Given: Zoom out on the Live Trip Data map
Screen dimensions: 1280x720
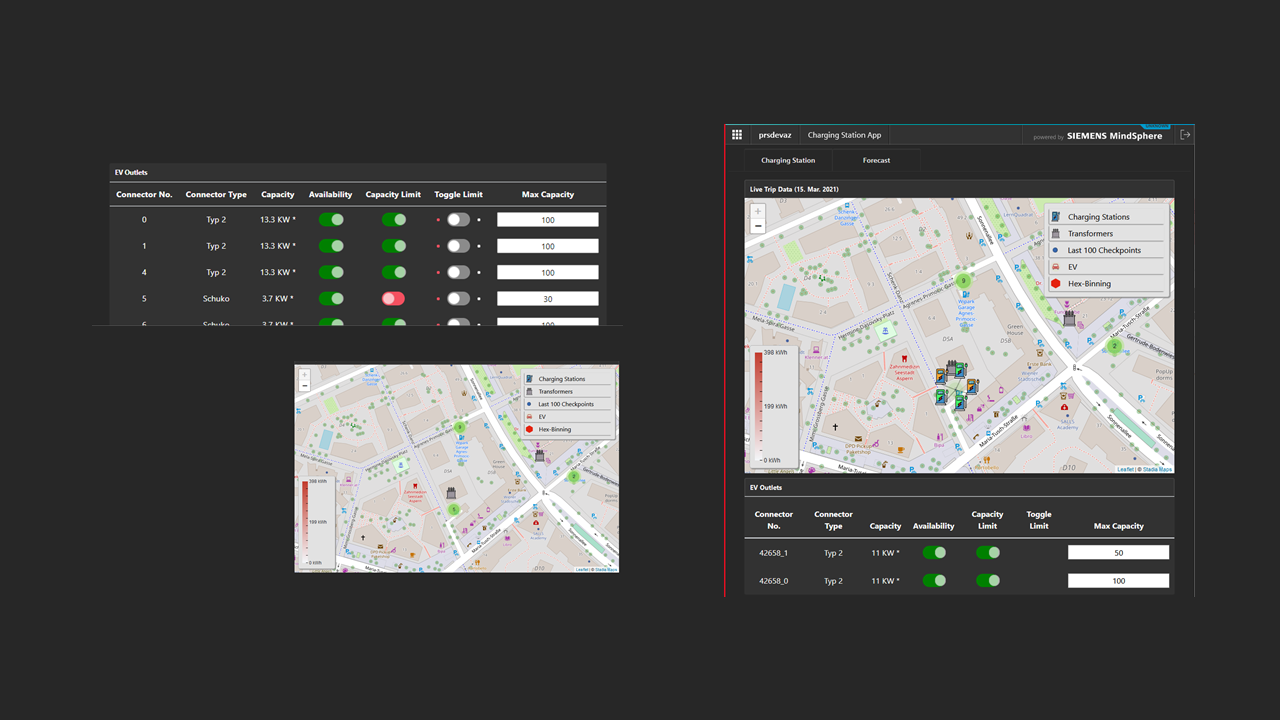Looking at the screenshot, I should pyautogui.click(x=758, y=227).
